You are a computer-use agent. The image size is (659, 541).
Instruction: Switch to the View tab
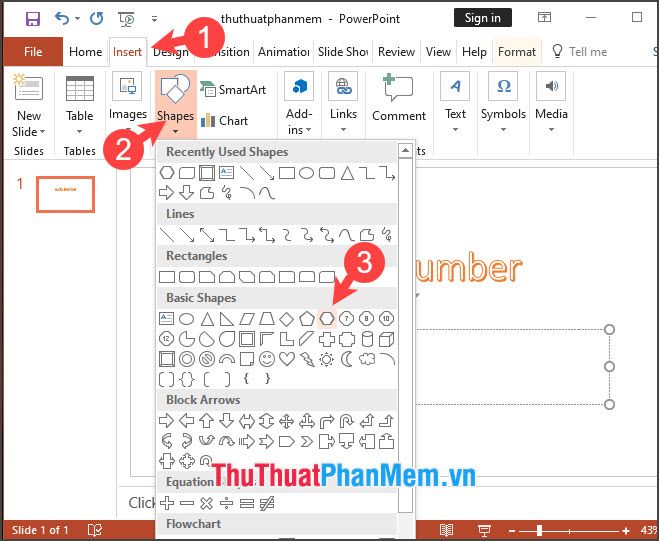[438, 52]
